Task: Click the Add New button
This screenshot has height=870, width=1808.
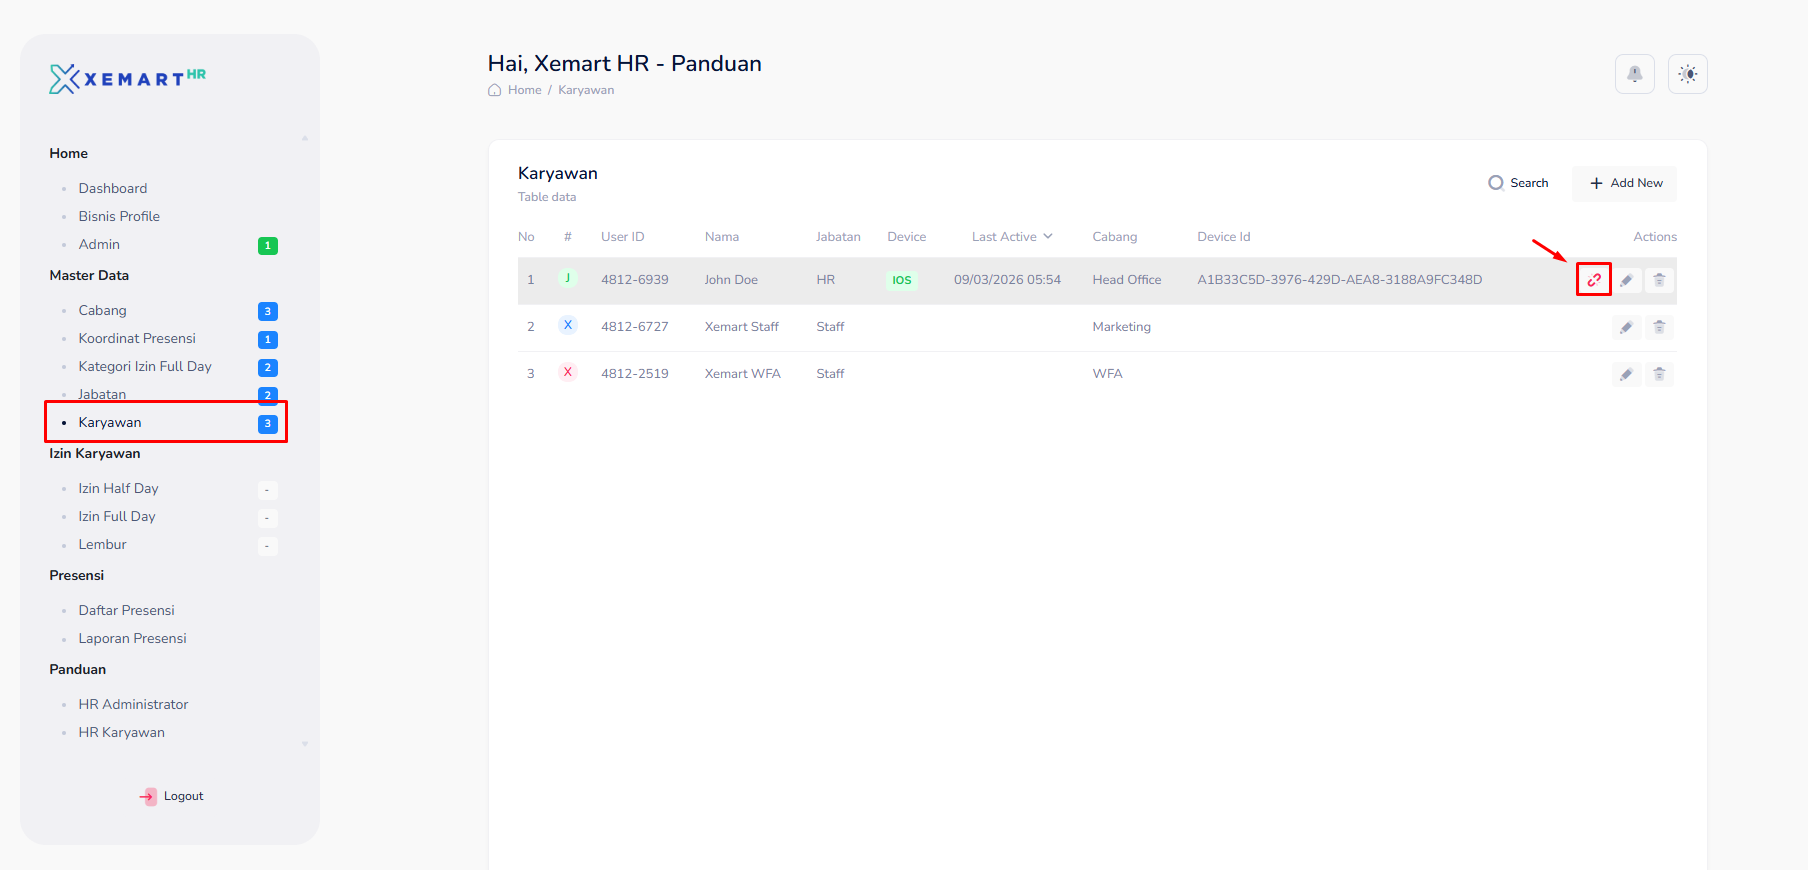Action: click(1625, 183)
